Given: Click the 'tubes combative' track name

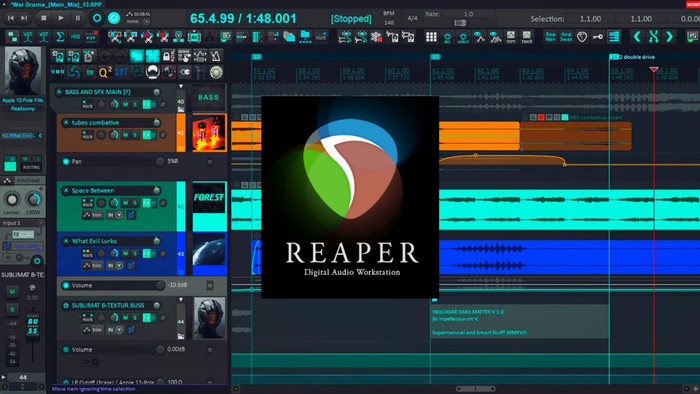Looking at the screenshot, I should 95,122.
